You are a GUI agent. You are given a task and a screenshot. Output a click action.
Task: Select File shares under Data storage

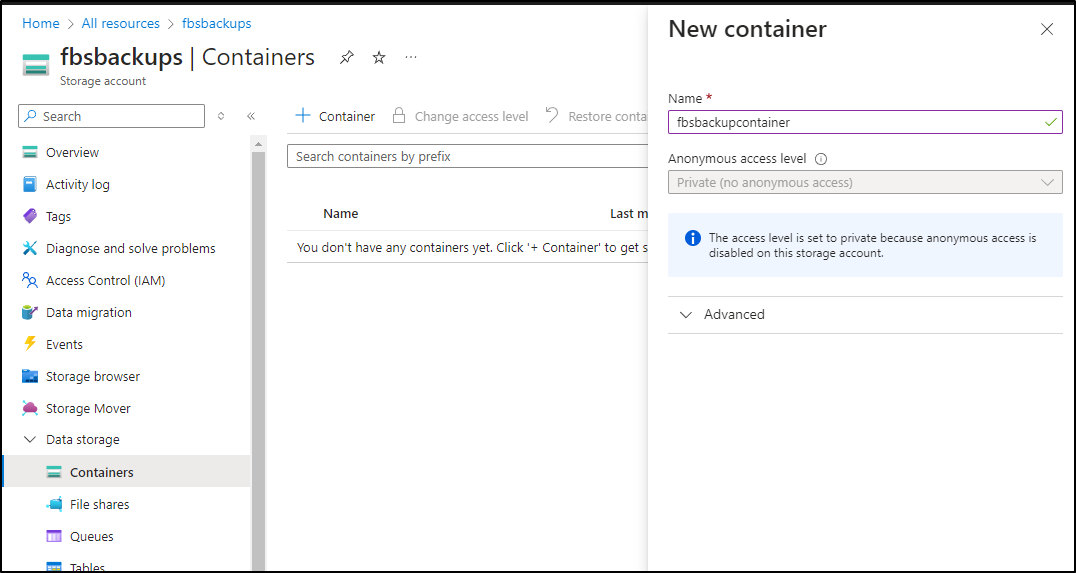(x=100, y=504)
